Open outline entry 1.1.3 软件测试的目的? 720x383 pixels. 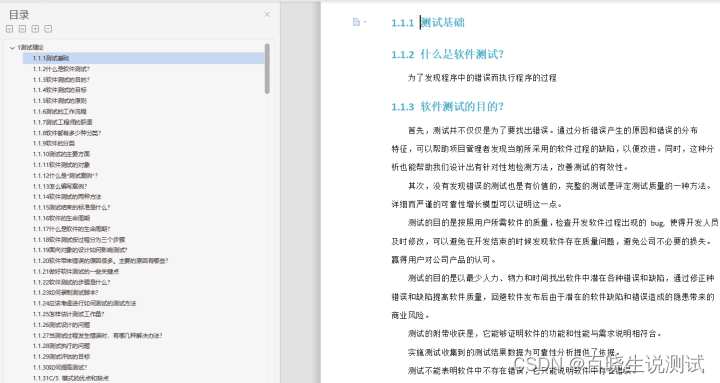(x=61, y=79)
